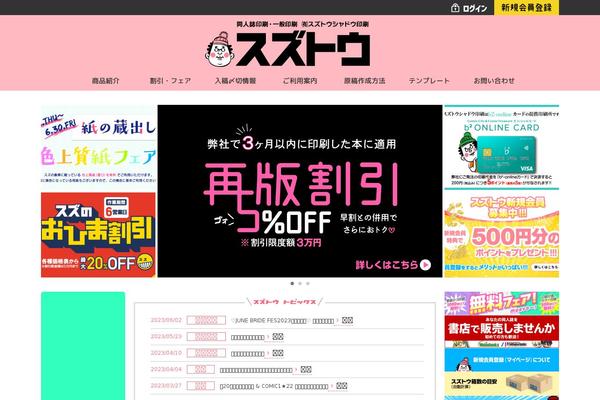Open the ご利用案内 menu item
This screenshot has height=400, width=600.
coord(300,81)
